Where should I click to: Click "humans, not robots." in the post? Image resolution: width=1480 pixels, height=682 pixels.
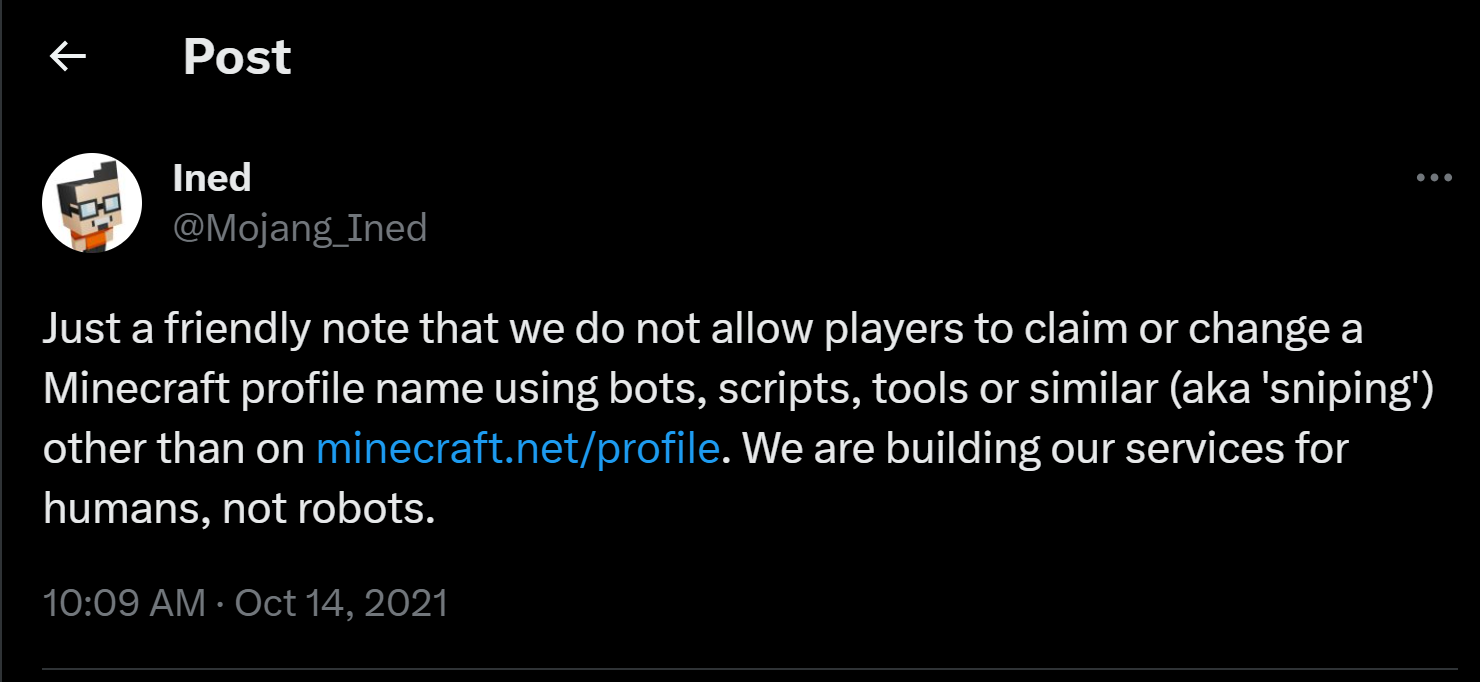239,509
